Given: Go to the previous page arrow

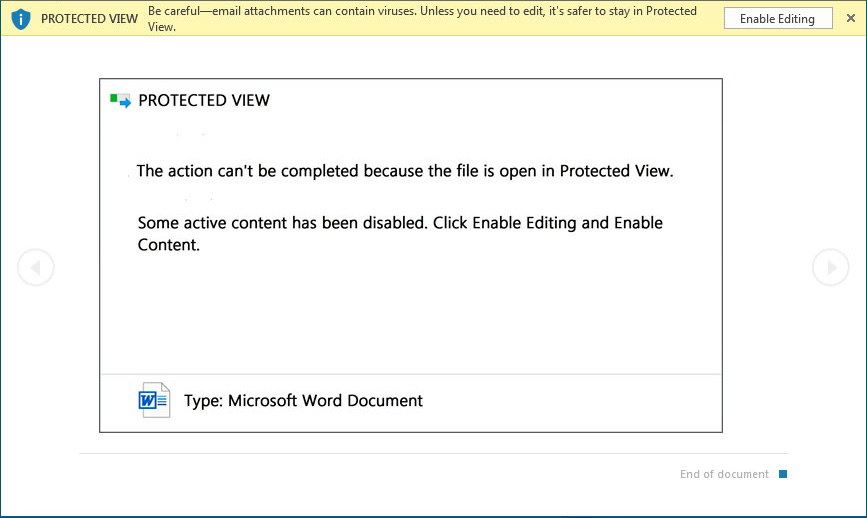Looking at the screenshot, I should coord(36,268).
